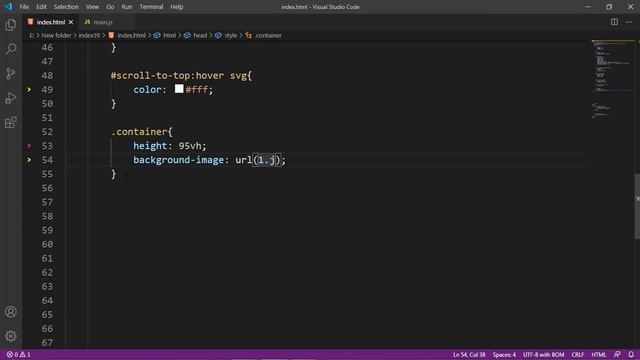The width and height of the screenshot is (640, 360).
Task: Click CRLF end of line setting
Action: coord(578,355)
